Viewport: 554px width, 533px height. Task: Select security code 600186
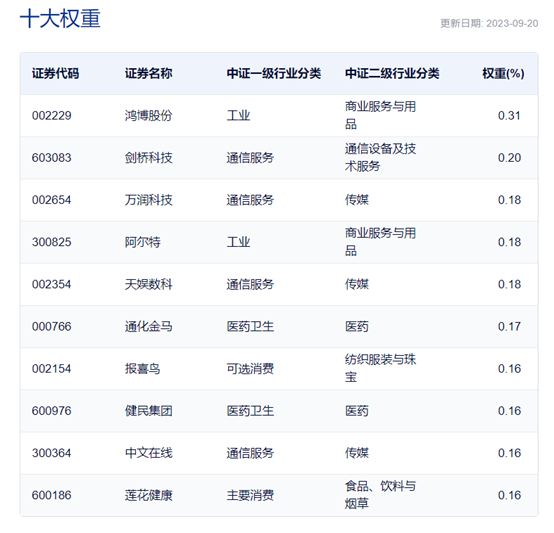52,495
